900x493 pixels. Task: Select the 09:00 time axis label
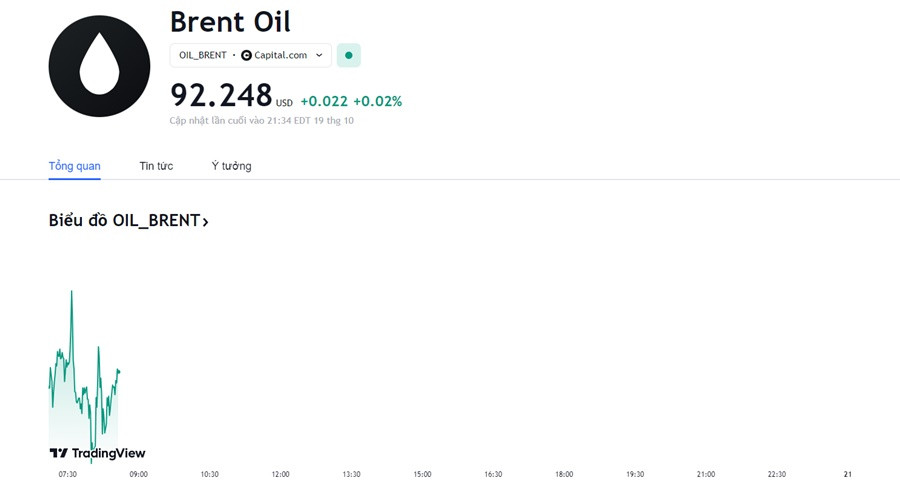click(x=138, y=474)
